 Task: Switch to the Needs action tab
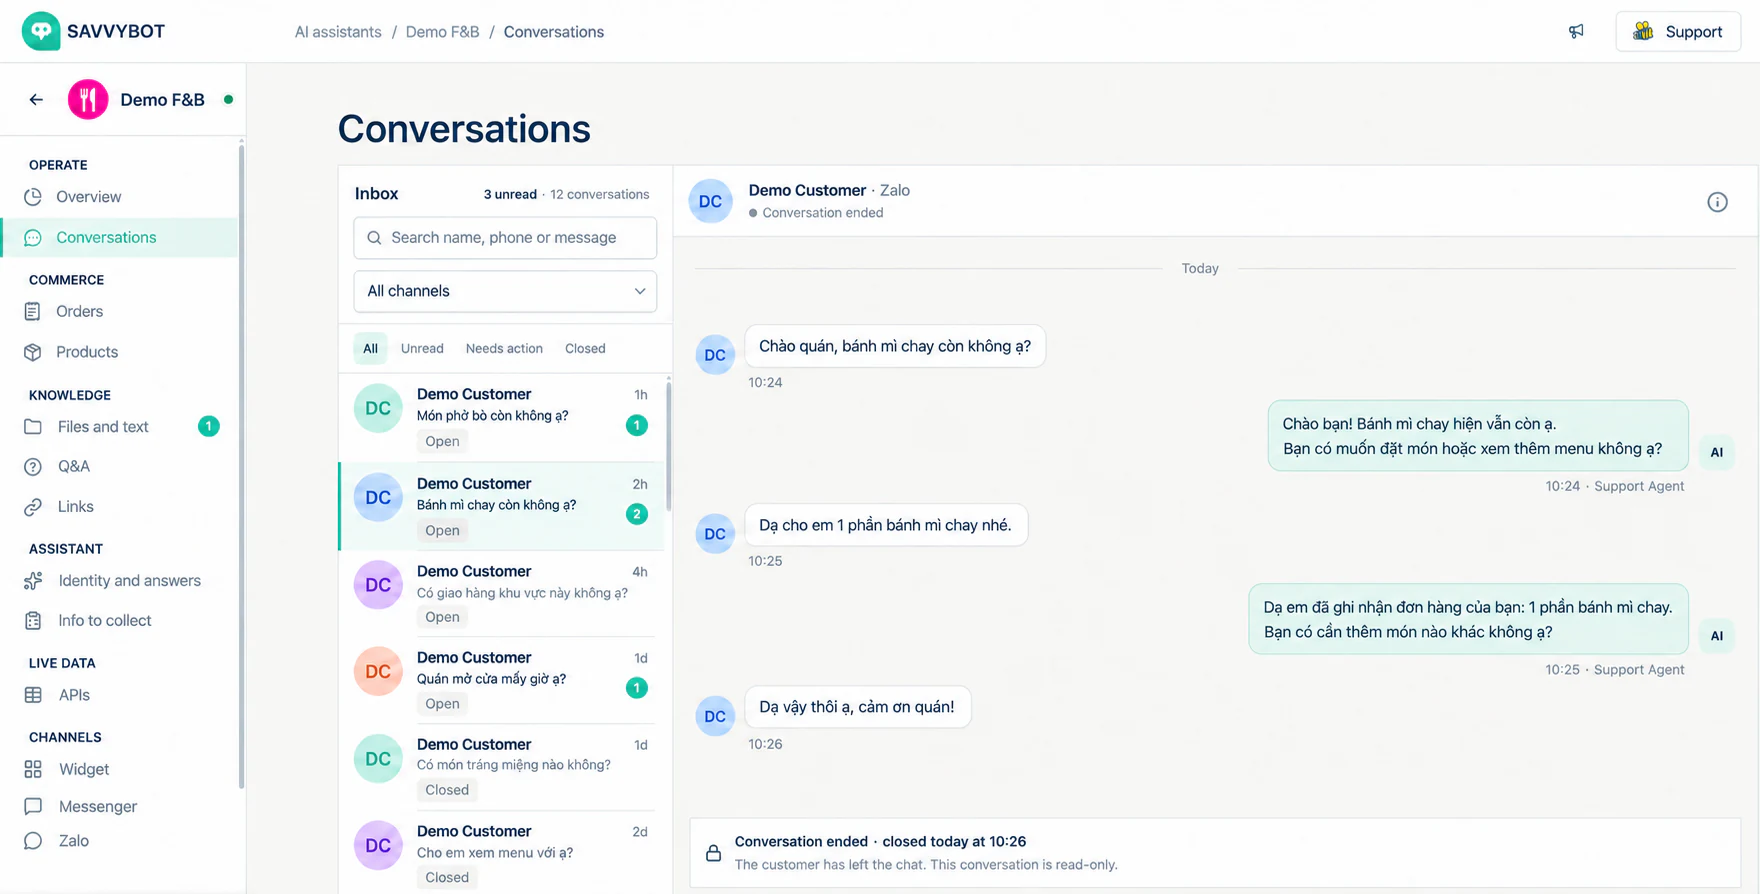(x=504, y=349)
